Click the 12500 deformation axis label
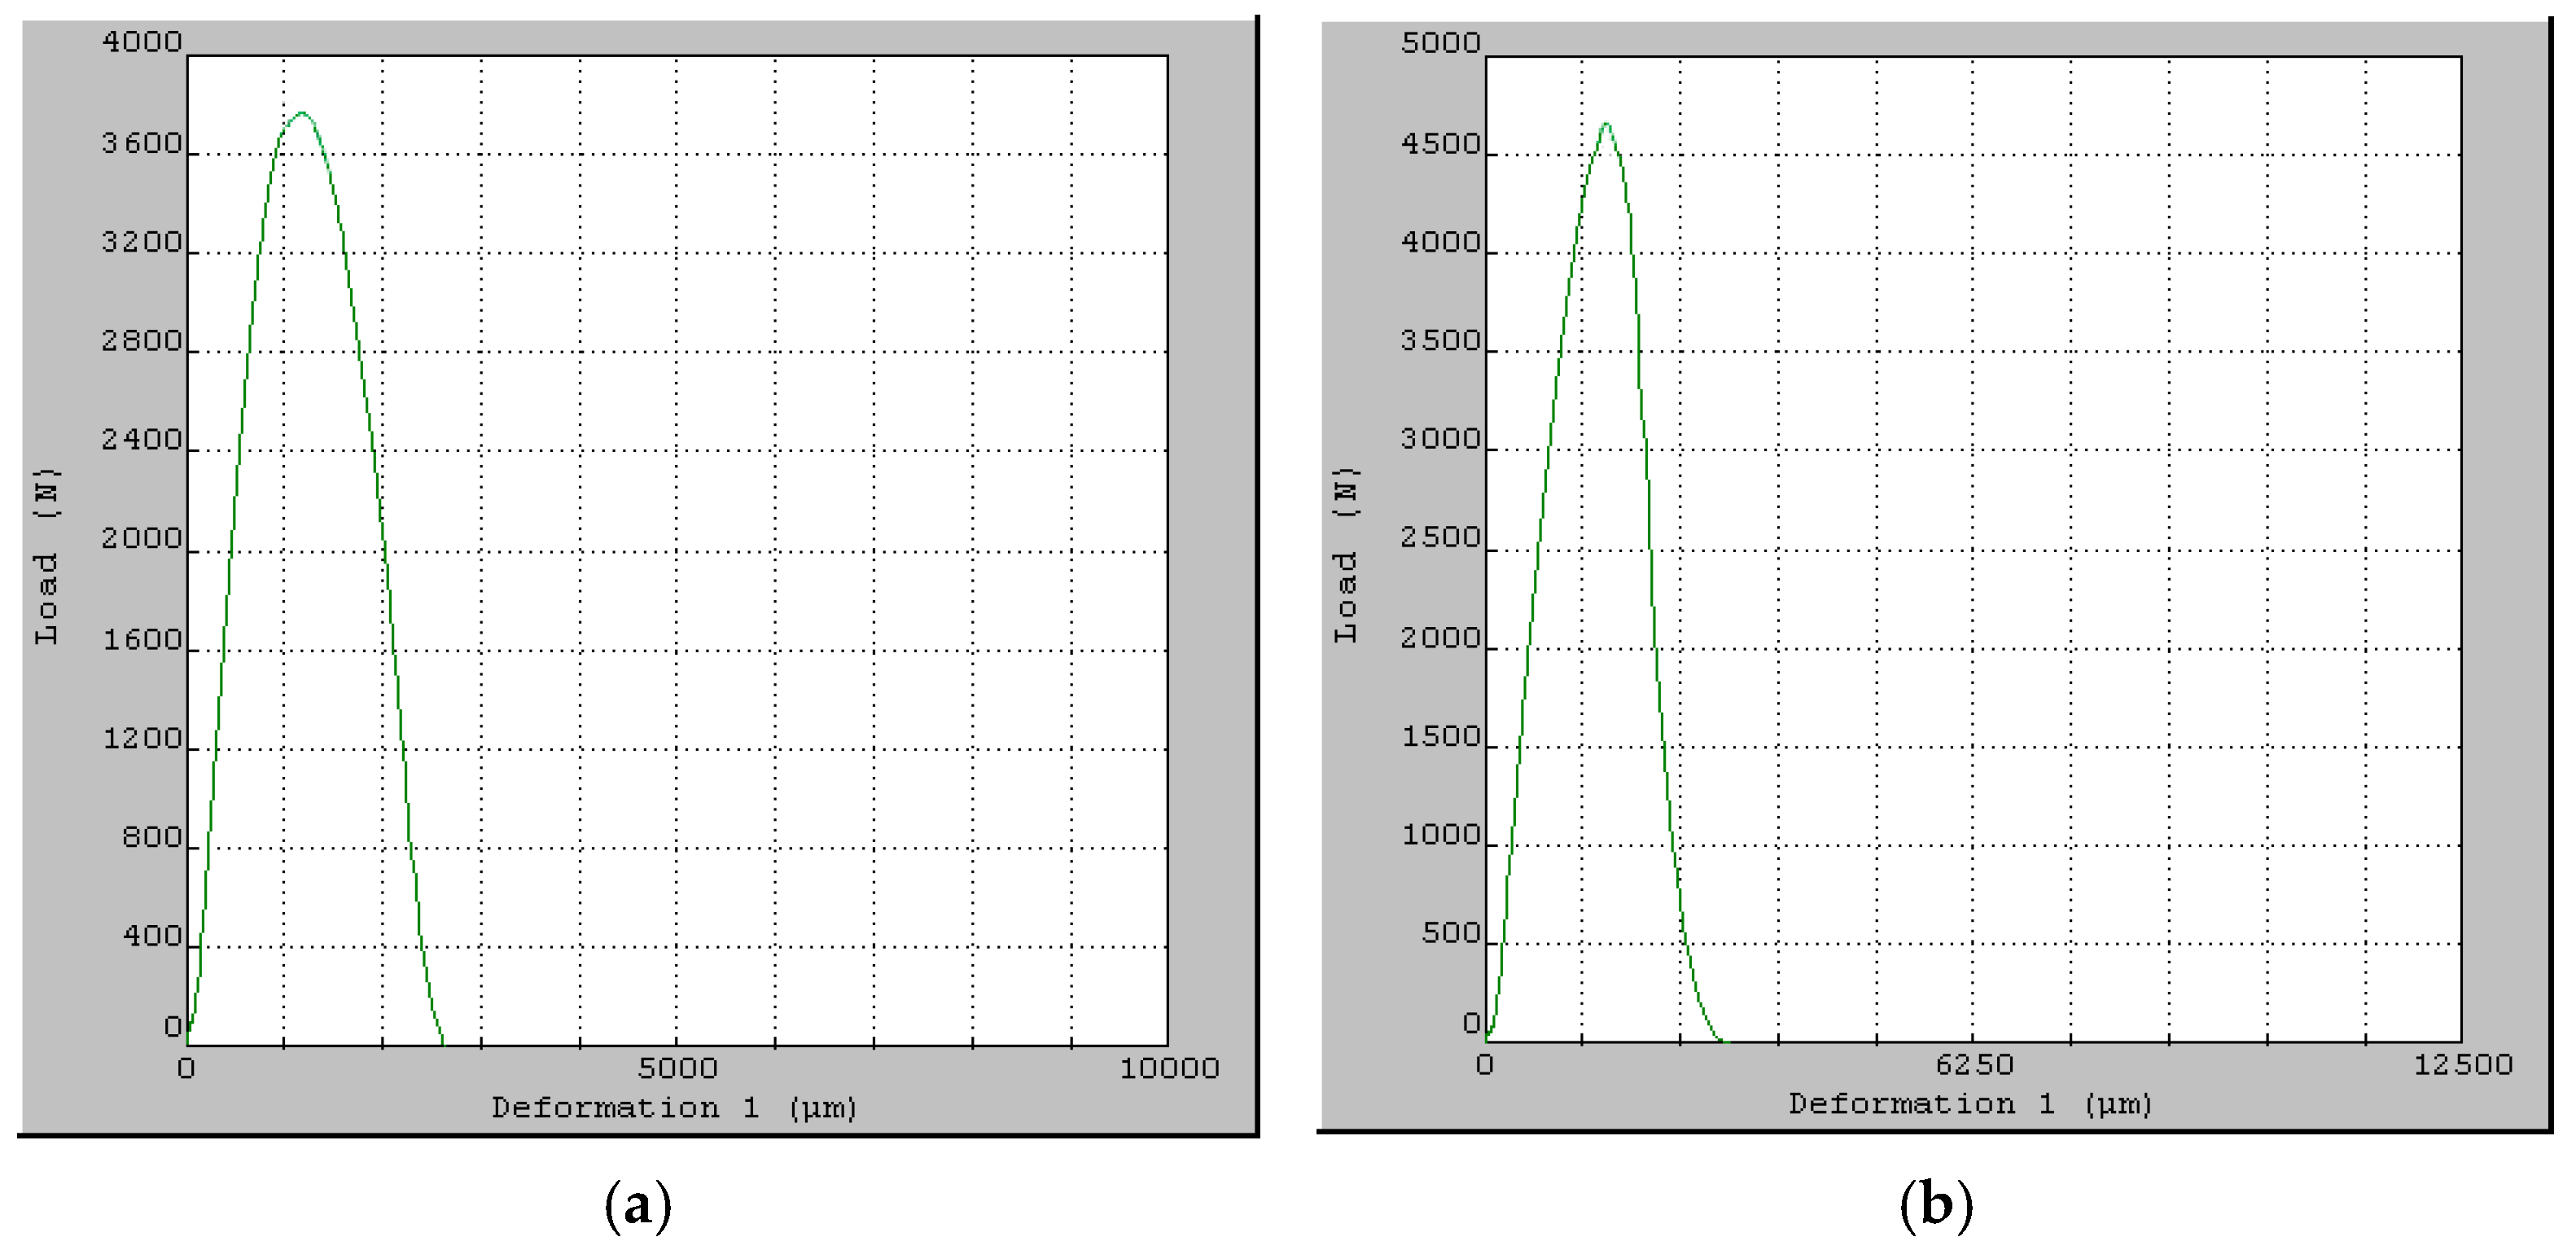2576x1250 pixels. 2463,1065
